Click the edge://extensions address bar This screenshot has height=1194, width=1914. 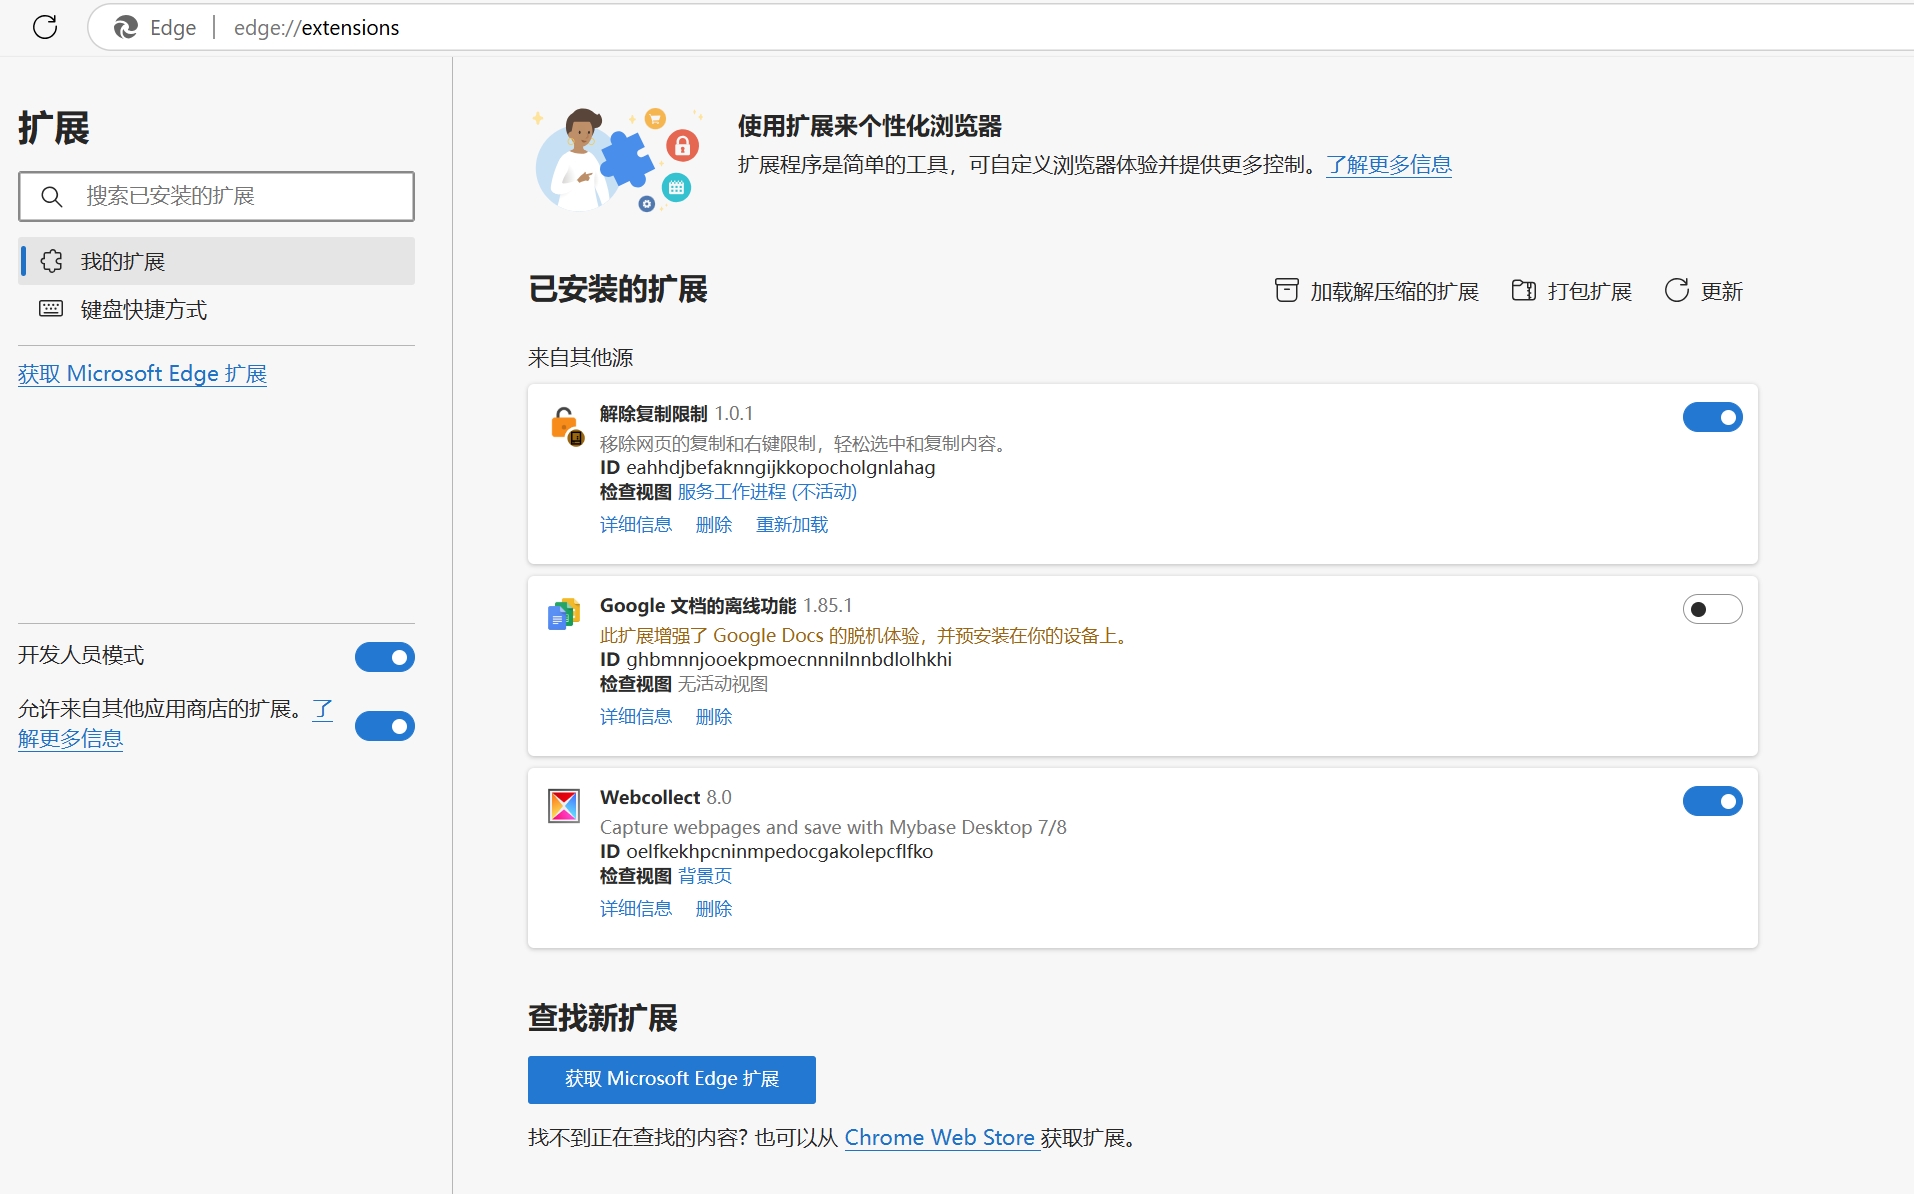click(1000, 27)
